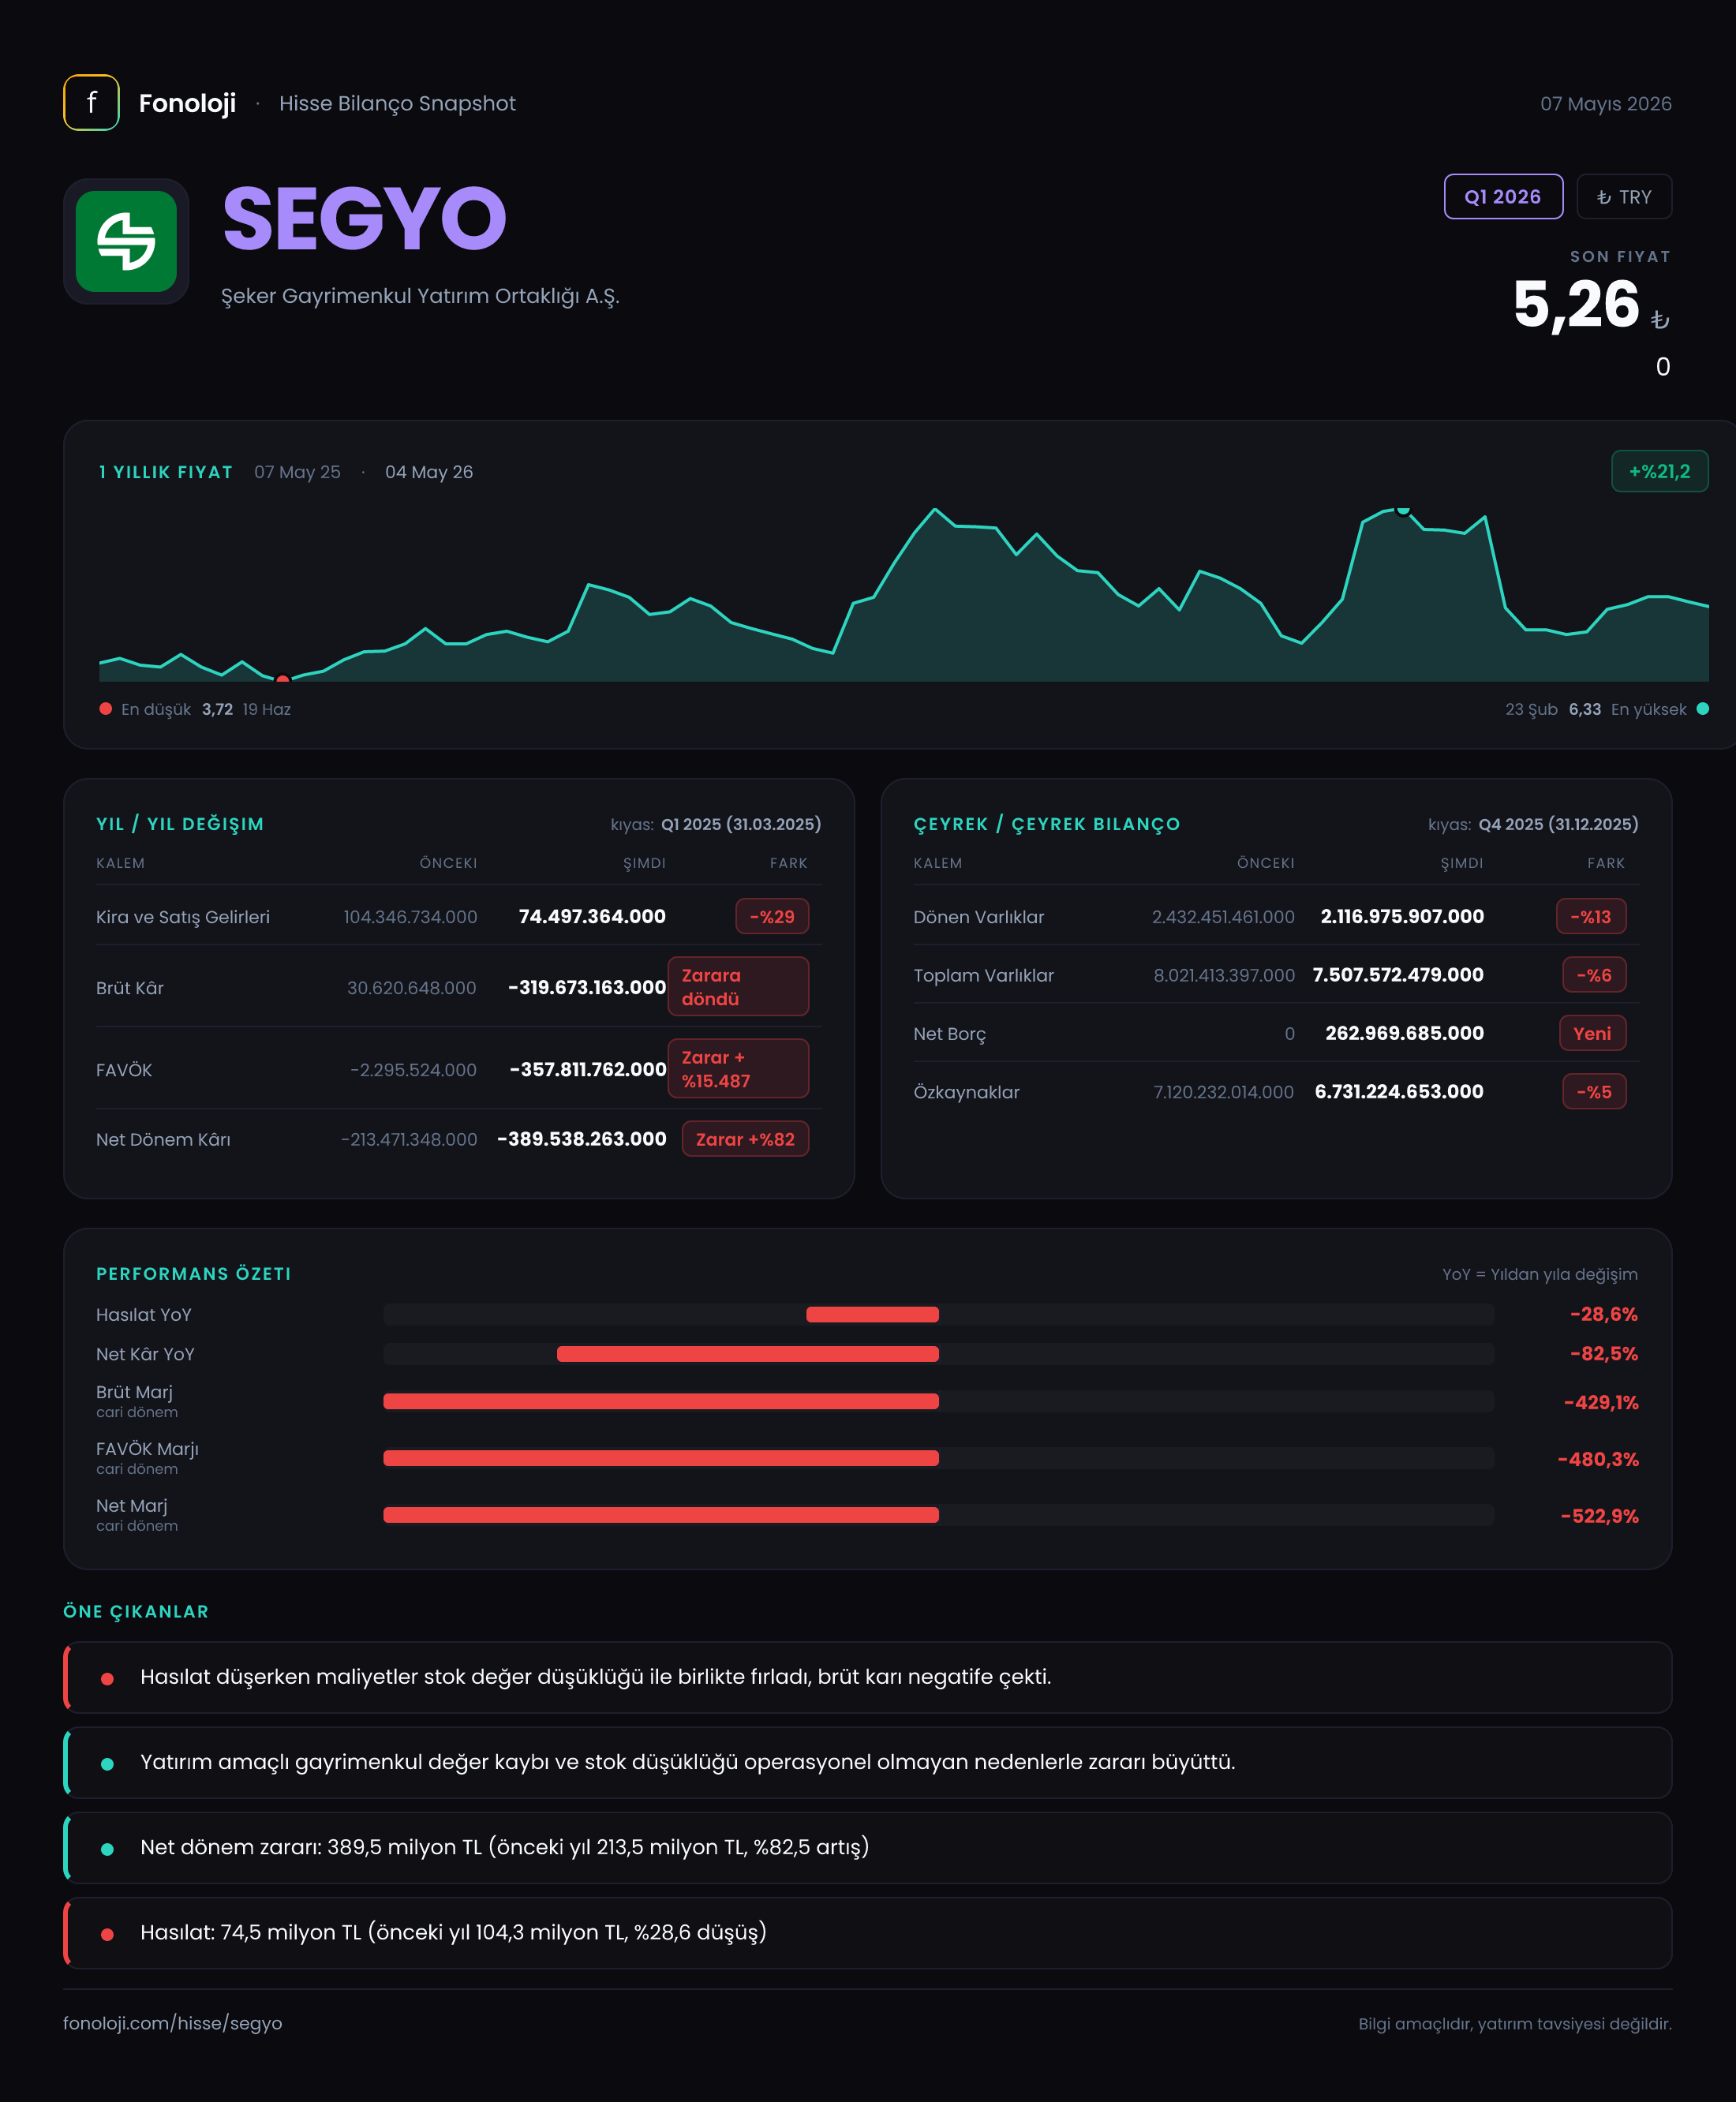Click the 'ÇEYREK / ÇEYREK BİLANÇO' section title
The width and height of the screenshot is (1736, 2102).
[x=1047, y=824]
